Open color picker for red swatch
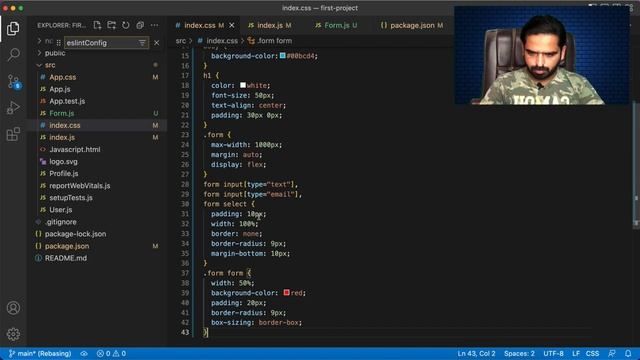This screenshot has height=360, width=640. [287, 293]
